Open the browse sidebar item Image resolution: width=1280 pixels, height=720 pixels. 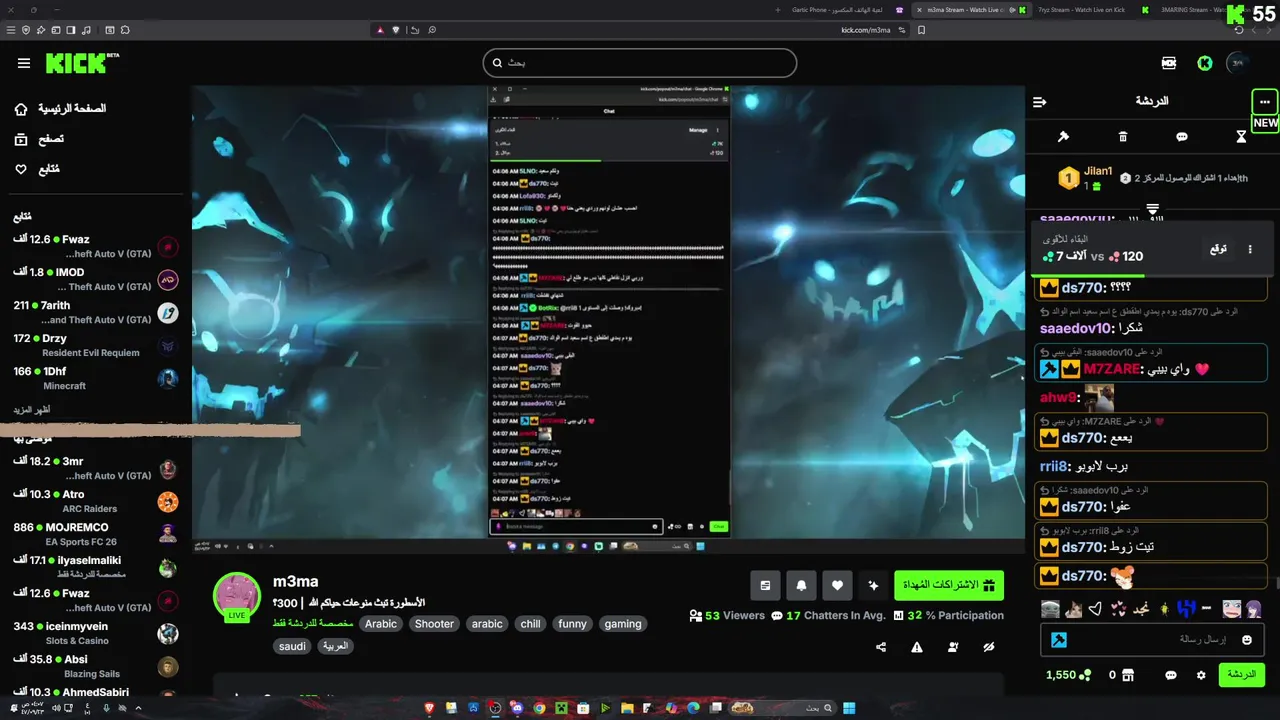(40, 139)
